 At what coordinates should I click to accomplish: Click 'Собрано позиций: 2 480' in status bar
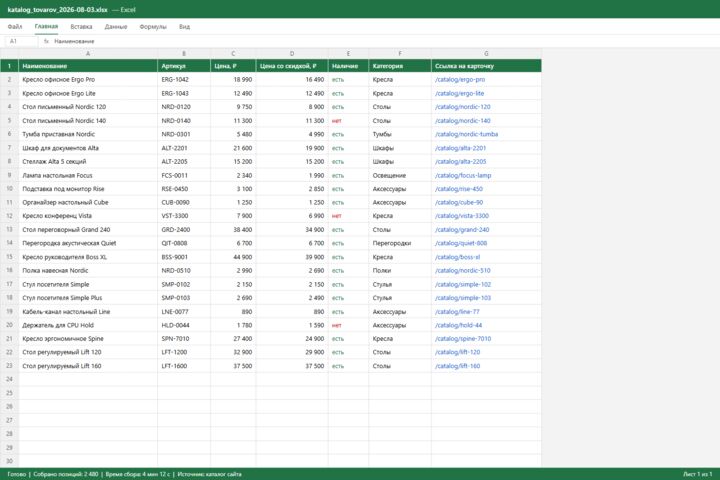pos(66,474)
